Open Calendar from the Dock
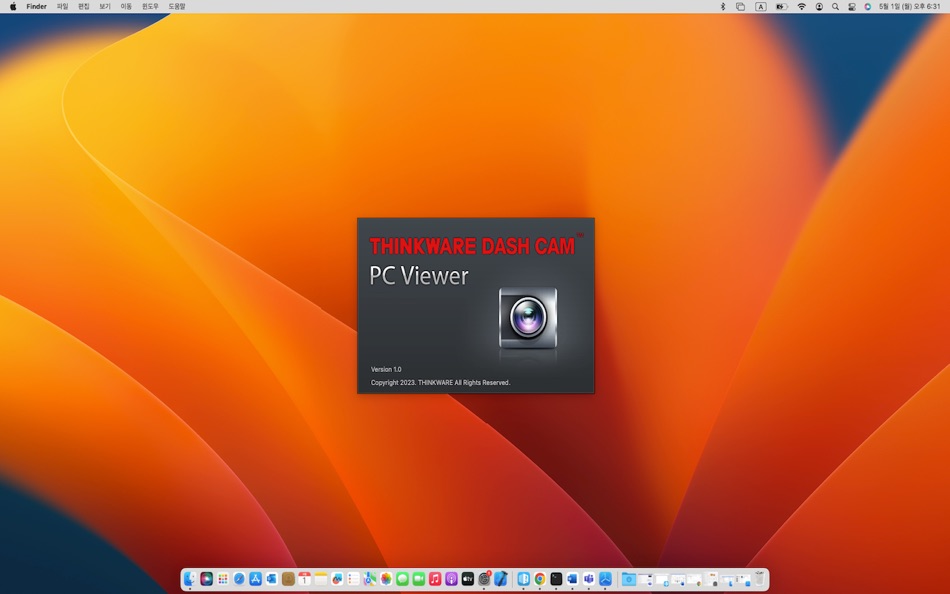This screenshot has width=950, height=594. coord(304,579)
